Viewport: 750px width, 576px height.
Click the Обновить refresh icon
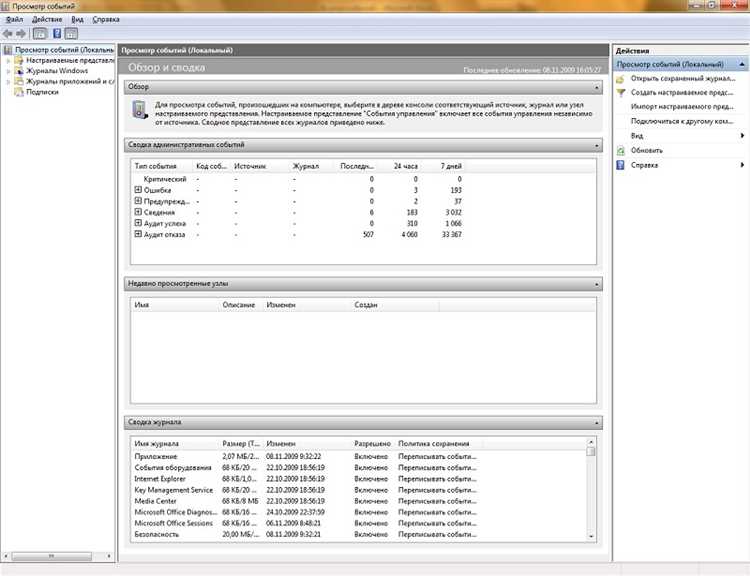tap(620, 151)
